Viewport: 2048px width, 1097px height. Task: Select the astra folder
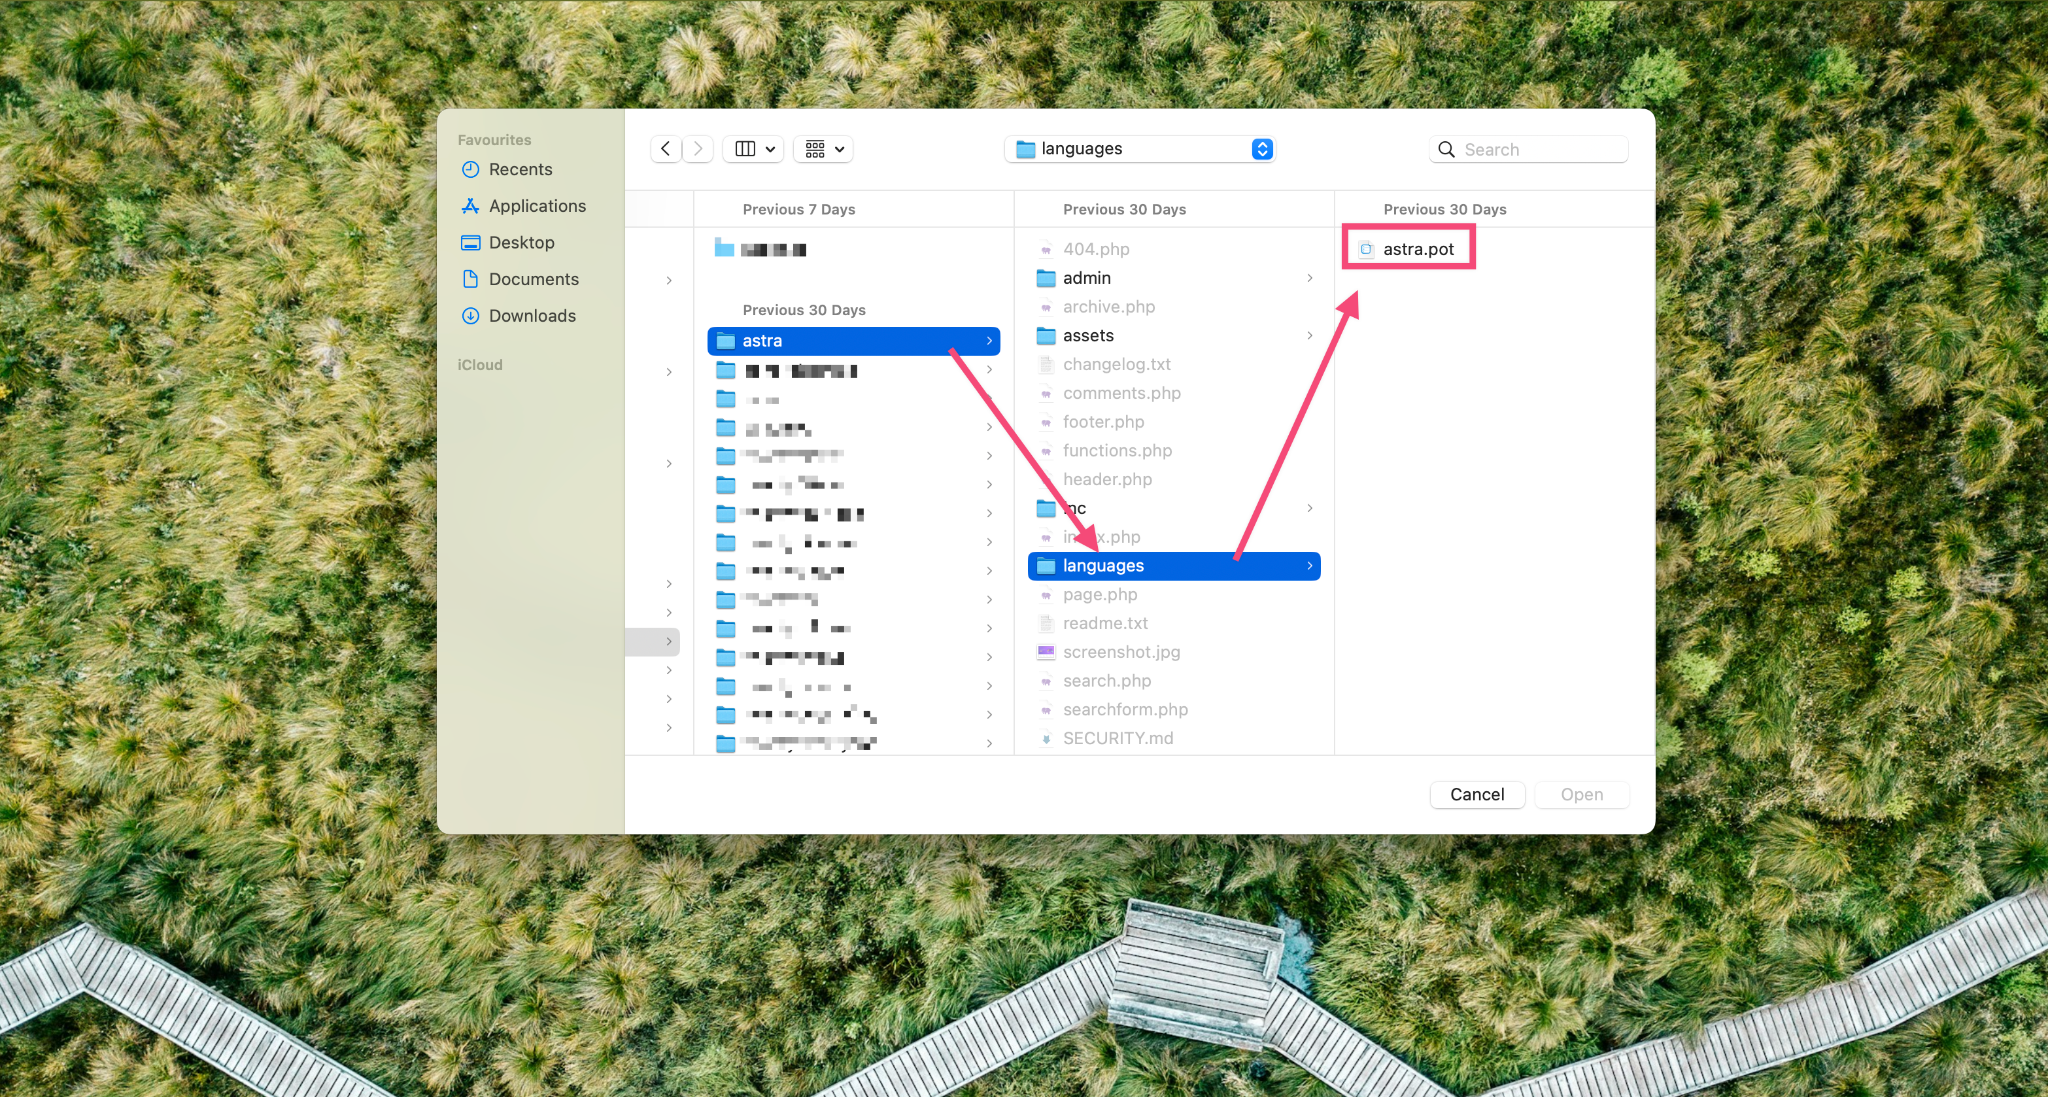762,341
